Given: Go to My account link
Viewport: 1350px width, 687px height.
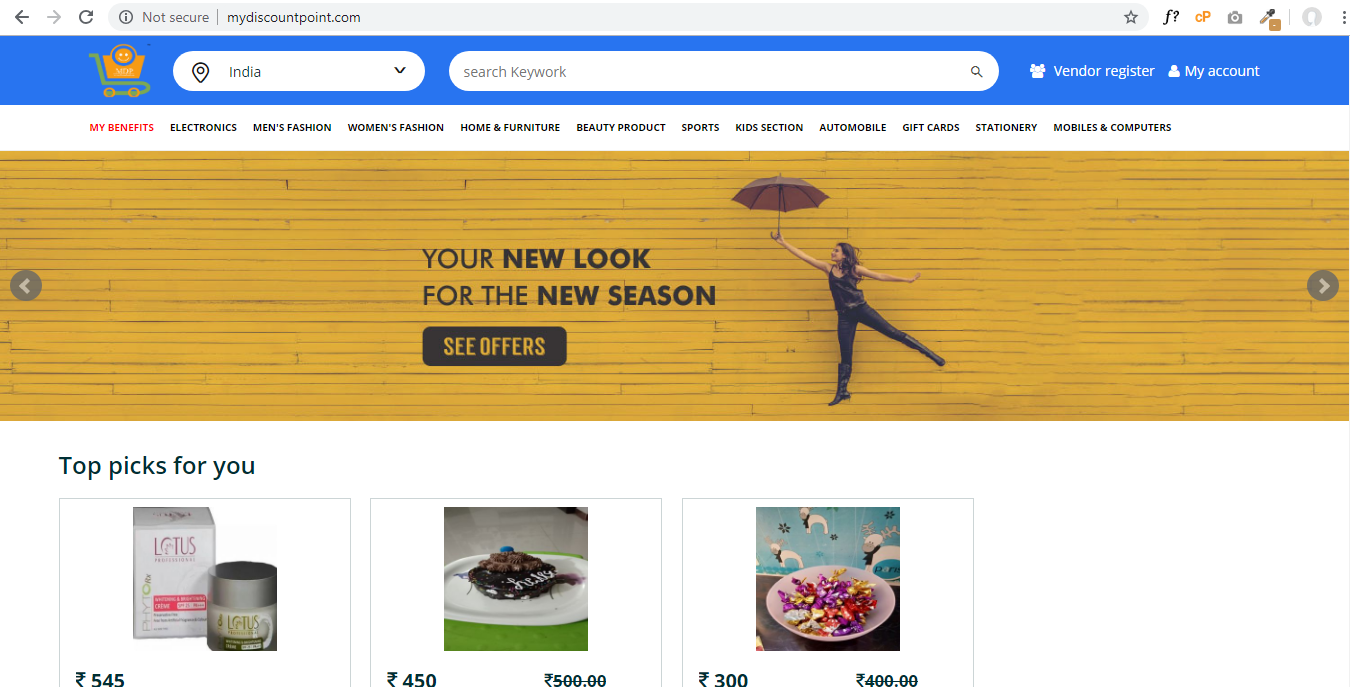Looking at the screenshot, I should click(1214, 71).
